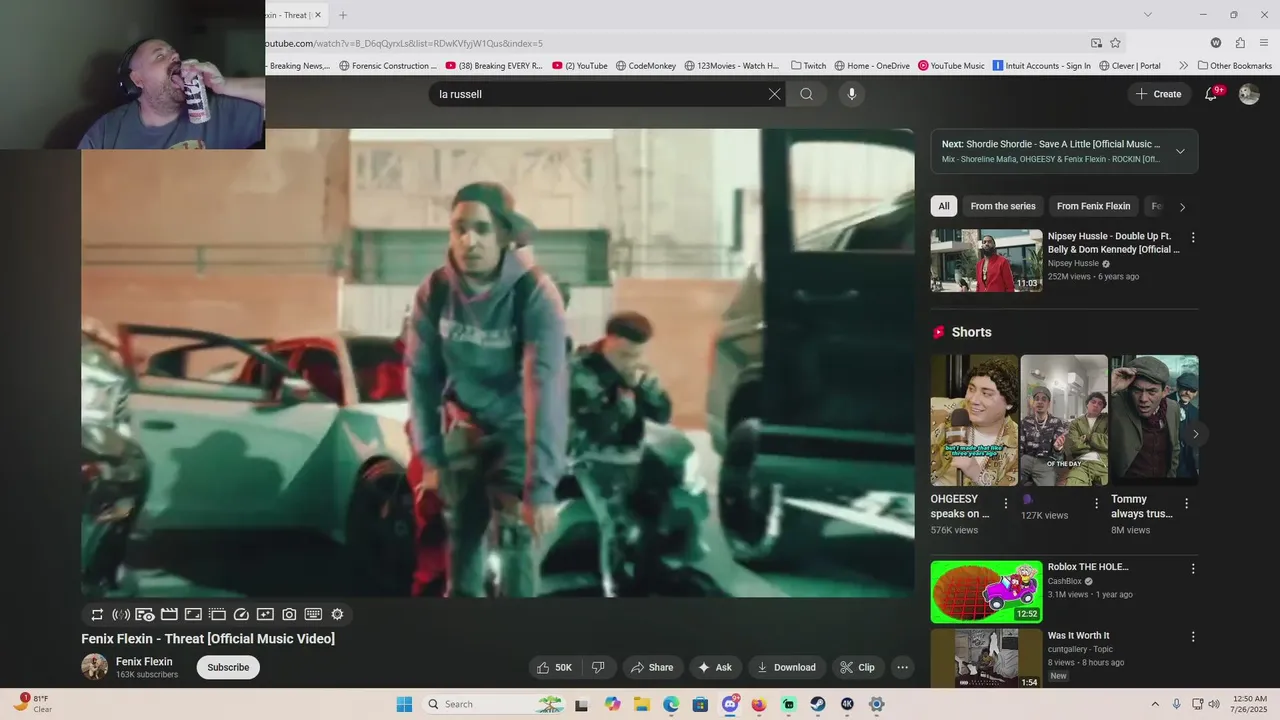Open the Windows Start menu
Image resolution: width=1280 pixels, height=720 pixels.
click(x=404, y=704)
